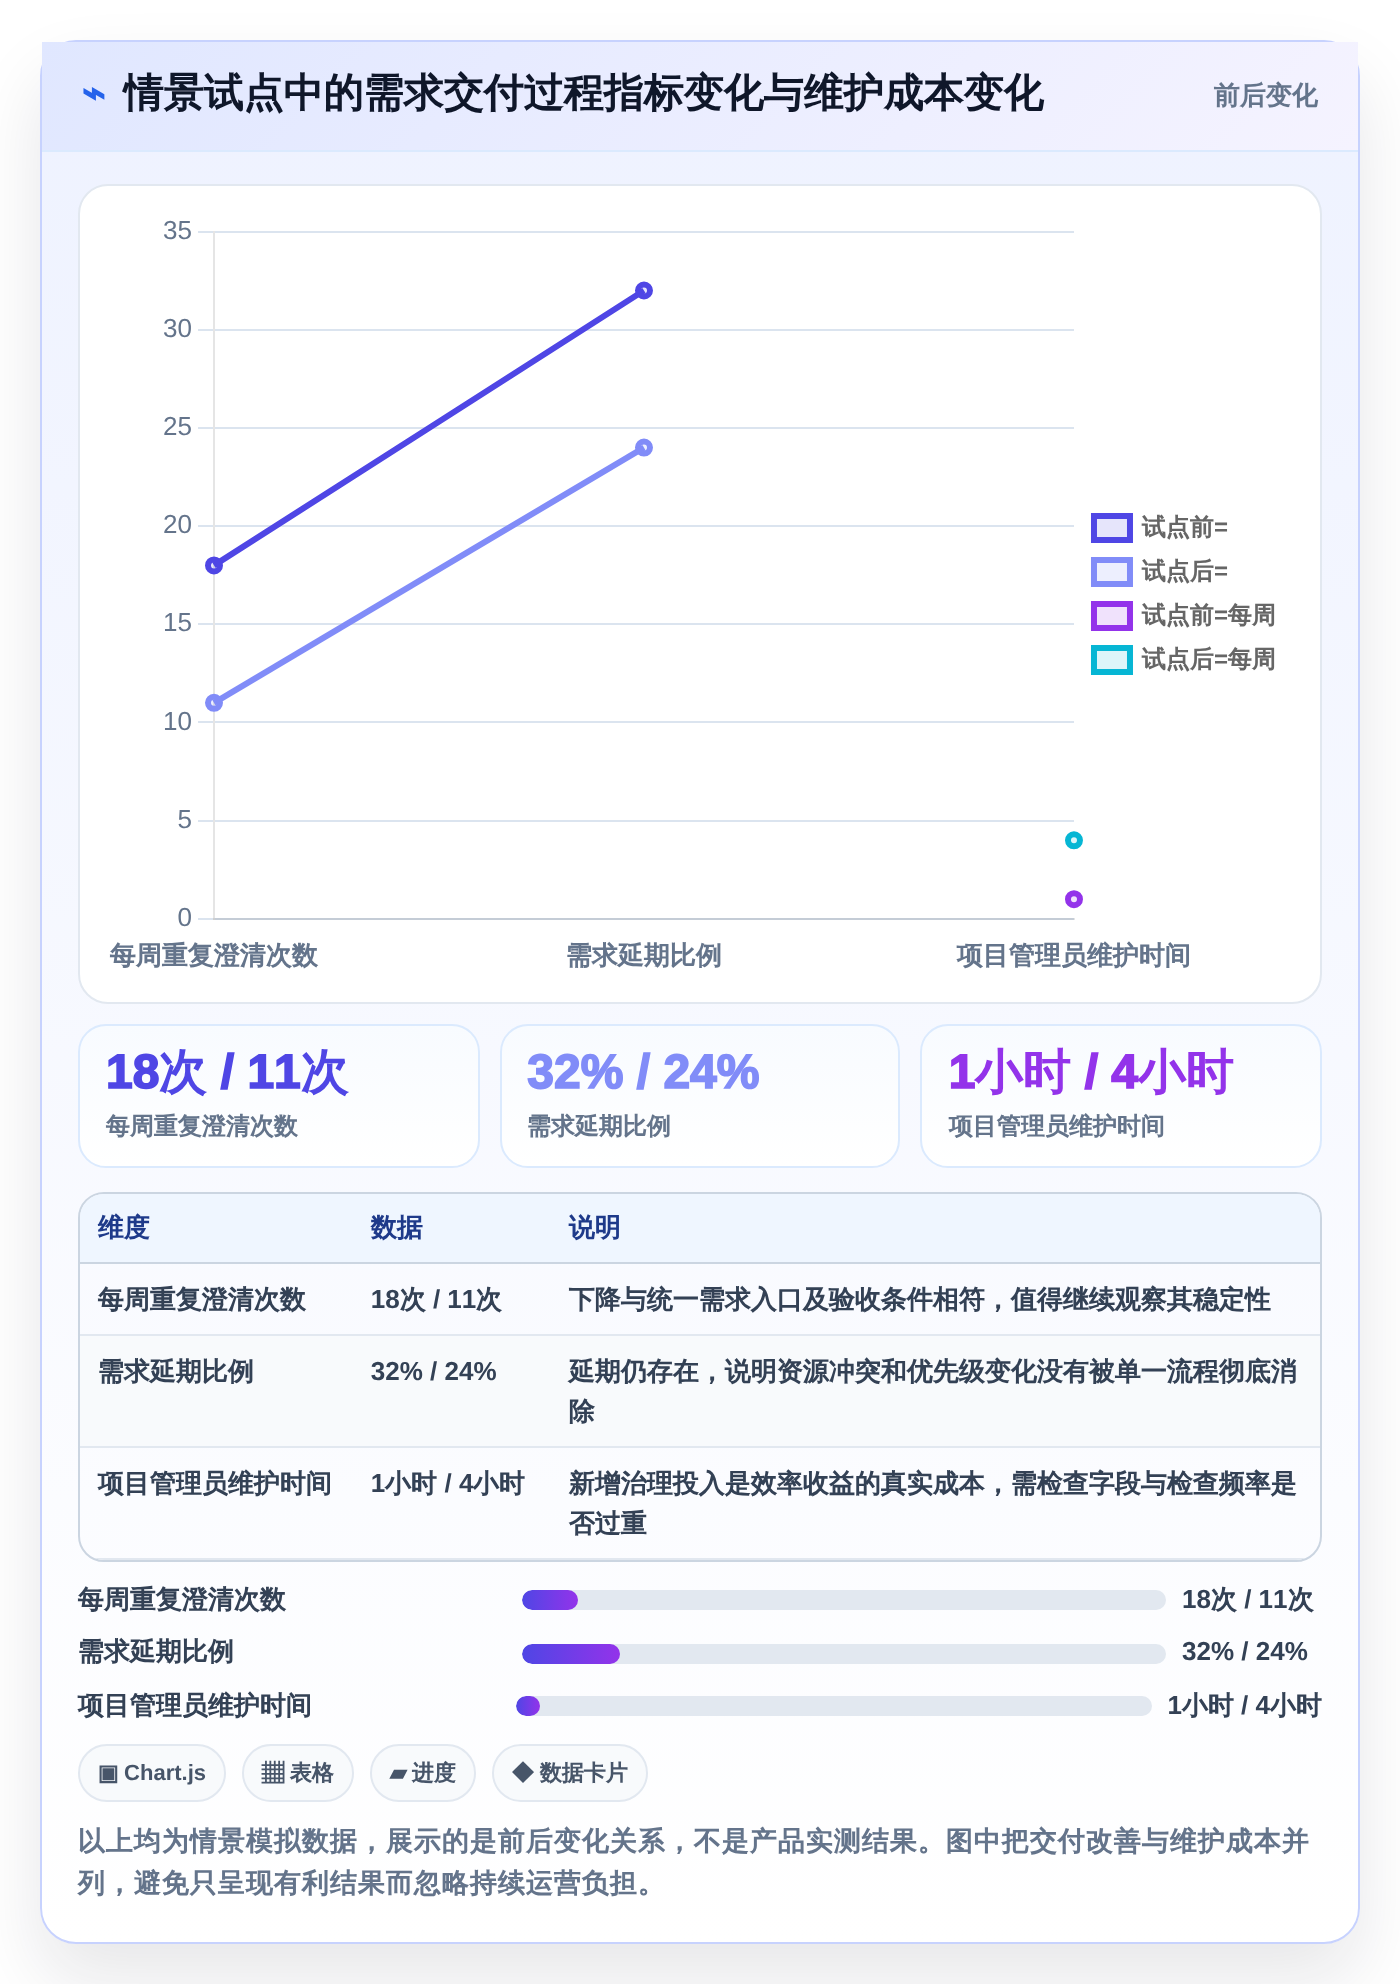Click the 前后变化 label in the header
This screenshot has height=1984, width=1400.
(x=1265, y=96)
